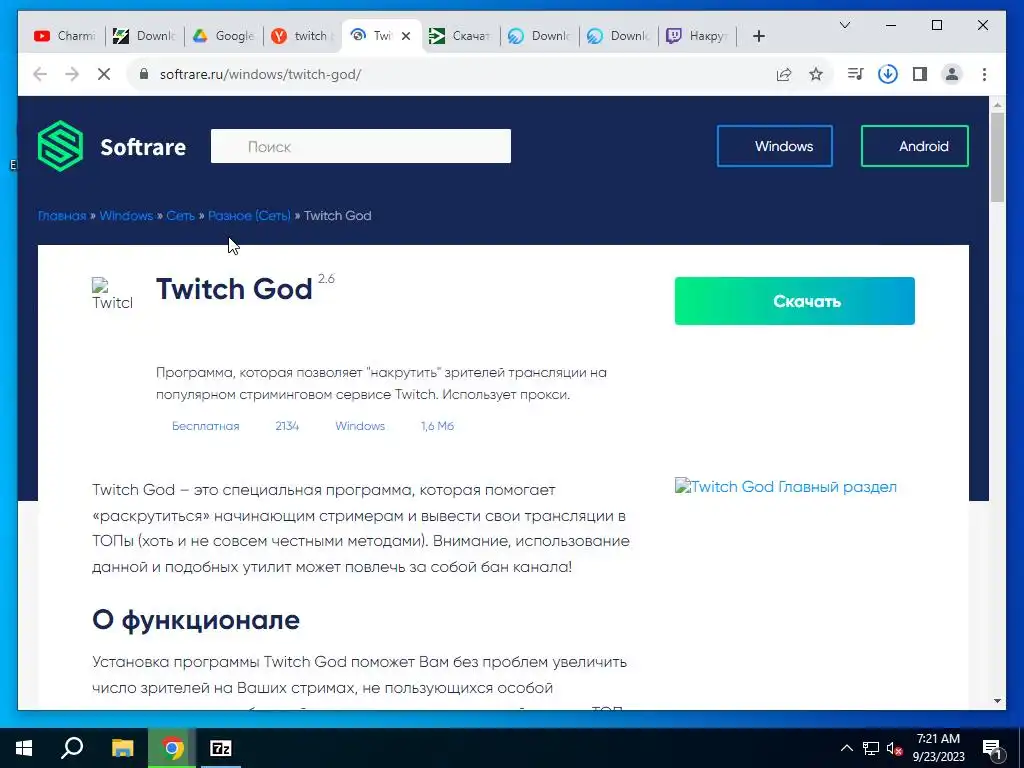Open the Chrome three-dot menu
This screenshot has width=1024, height=768.
point(984,74)
